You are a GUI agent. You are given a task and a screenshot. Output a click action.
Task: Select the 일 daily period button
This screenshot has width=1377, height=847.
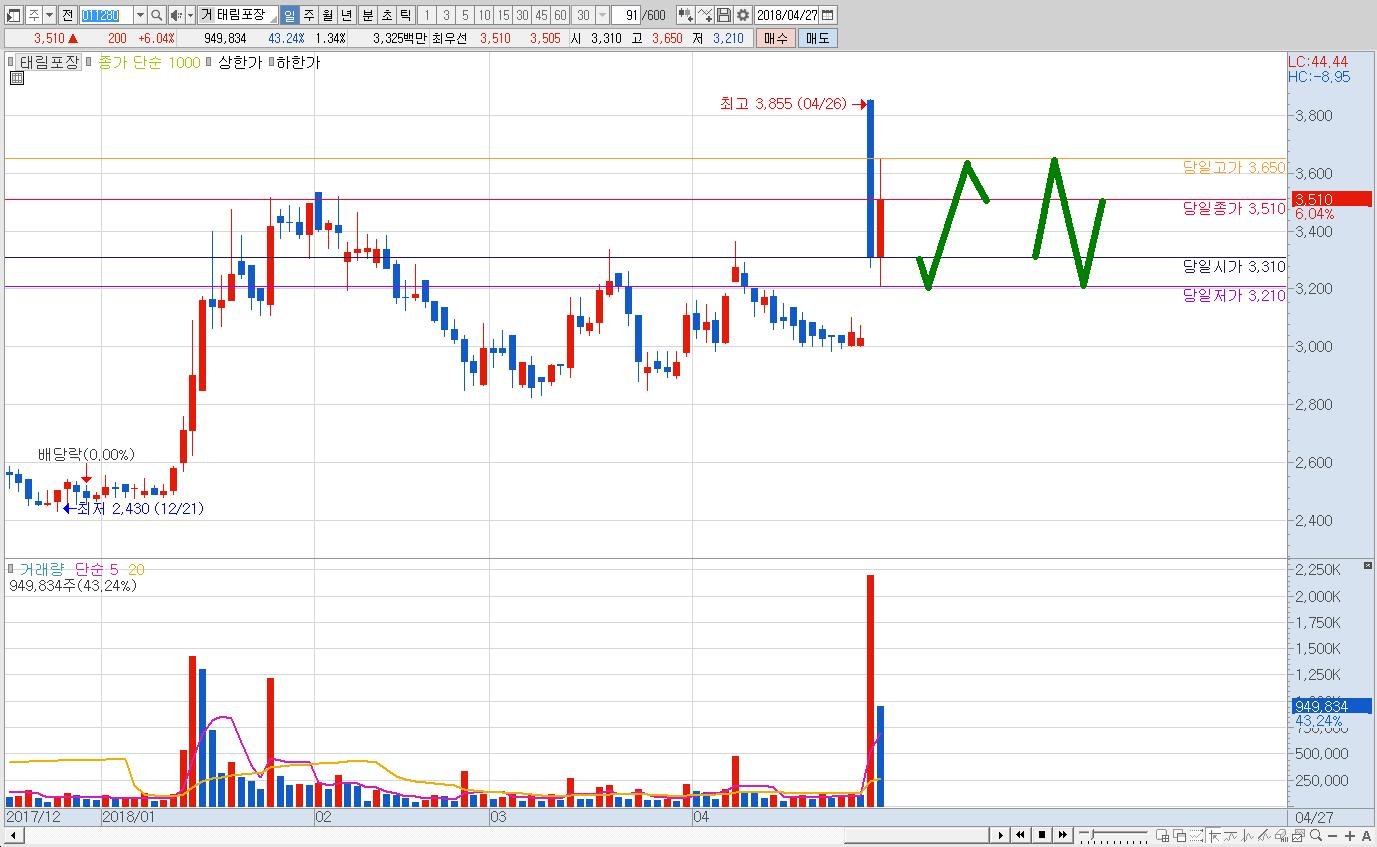[290, 15]
